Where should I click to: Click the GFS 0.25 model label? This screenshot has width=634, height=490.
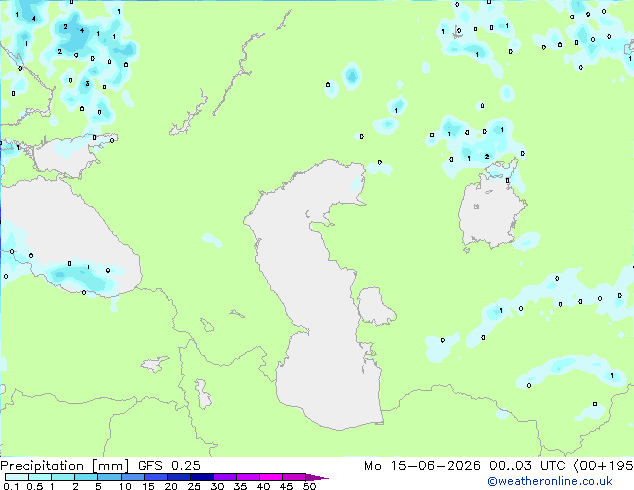click(169, 466)
